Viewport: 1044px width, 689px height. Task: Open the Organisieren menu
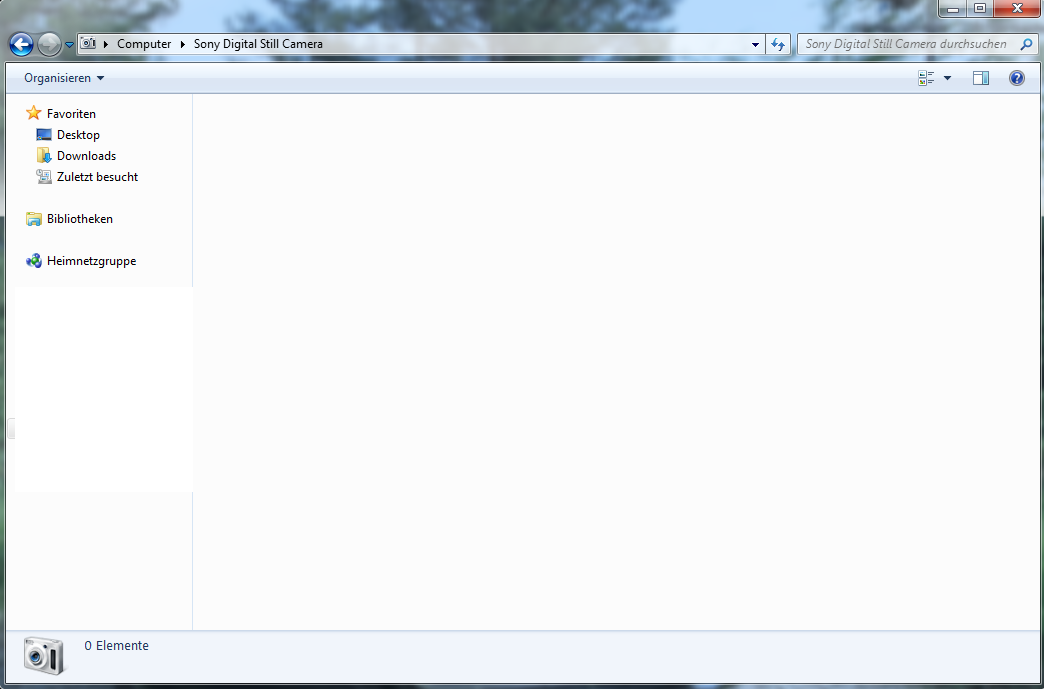click(64, 78)
